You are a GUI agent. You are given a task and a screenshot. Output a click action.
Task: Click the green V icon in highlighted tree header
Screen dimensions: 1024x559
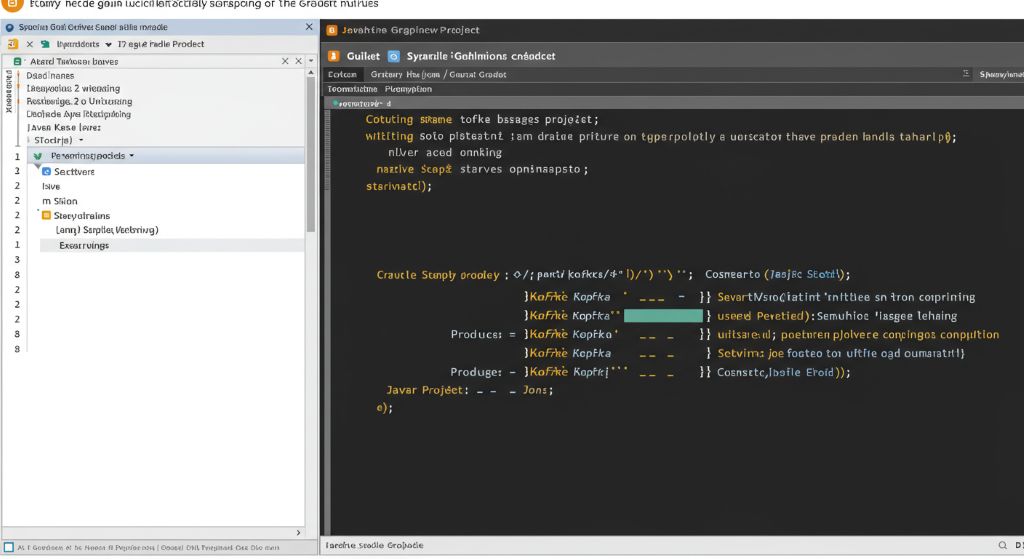(x=37, y=156)
